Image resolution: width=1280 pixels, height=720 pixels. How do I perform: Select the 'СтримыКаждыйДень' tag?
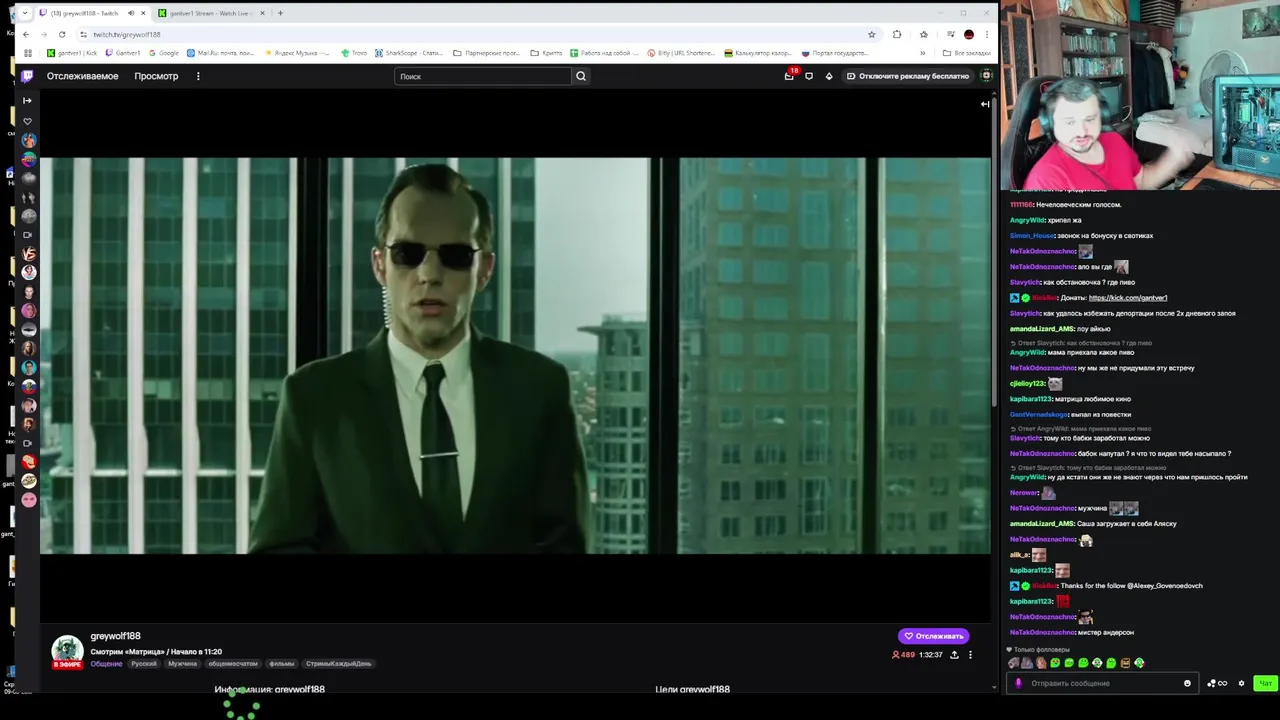pyautogui.click(x=339, y=664)
